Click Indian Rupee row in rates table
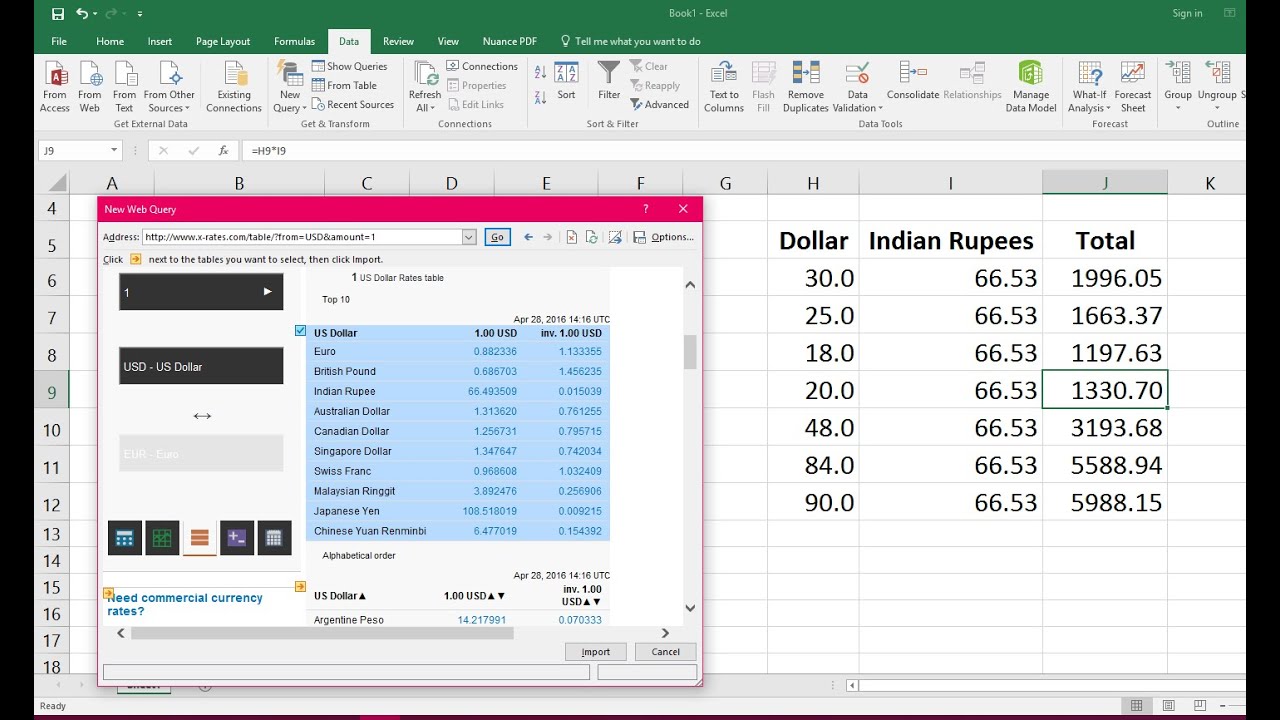Viewport: 1280px width, 720px height. pyautogui.click(x=458, y=391)
